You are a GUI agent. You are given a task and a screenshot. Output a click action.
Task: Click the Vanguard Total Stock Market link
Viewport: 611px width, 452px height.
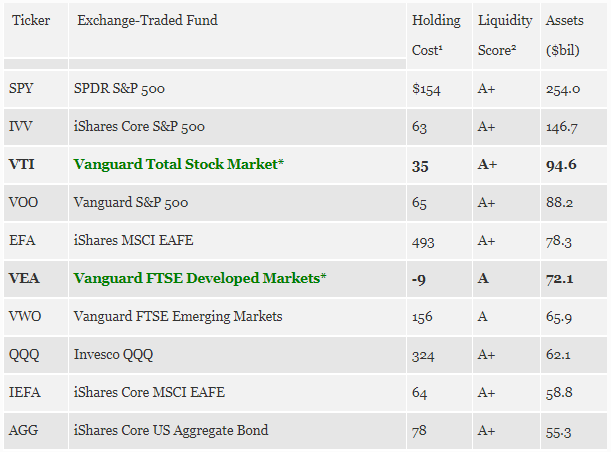178,164
